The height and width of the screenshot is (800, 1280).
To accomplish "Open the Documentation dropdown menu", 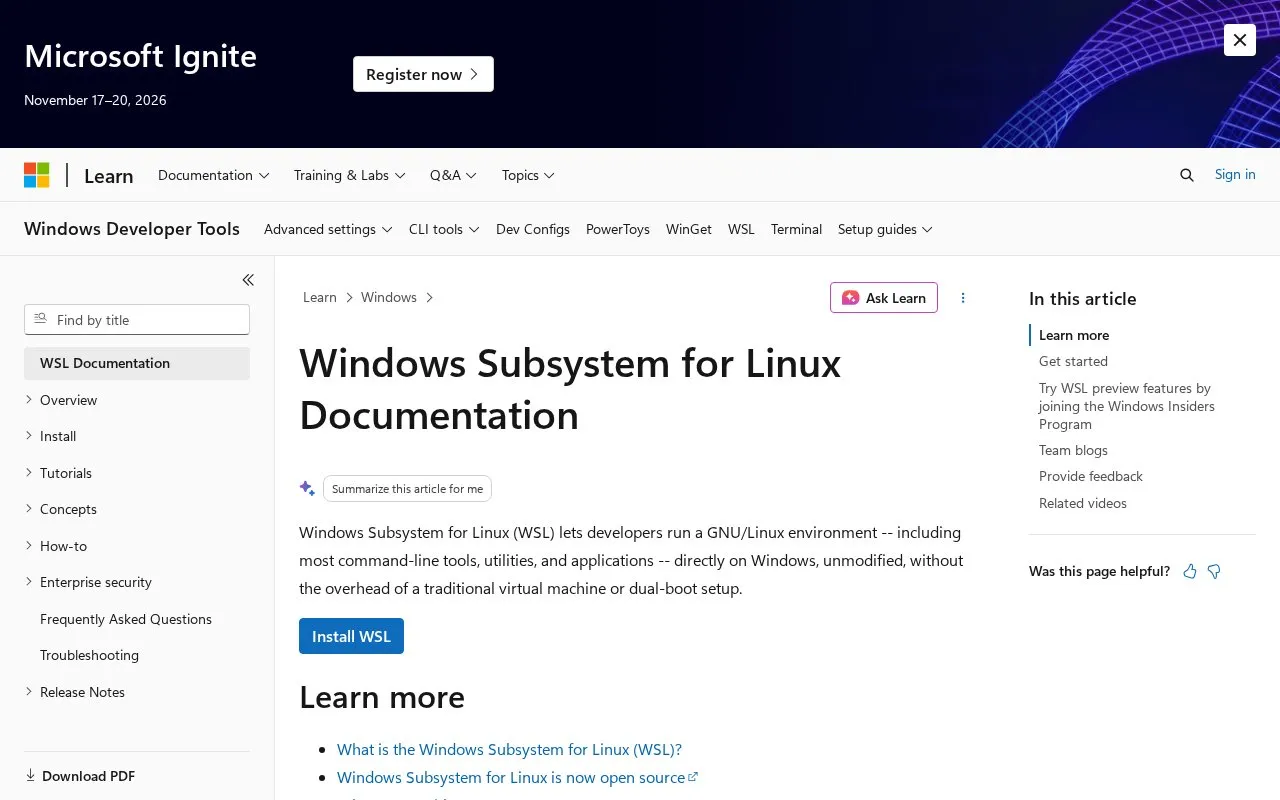I will [214, 175].
